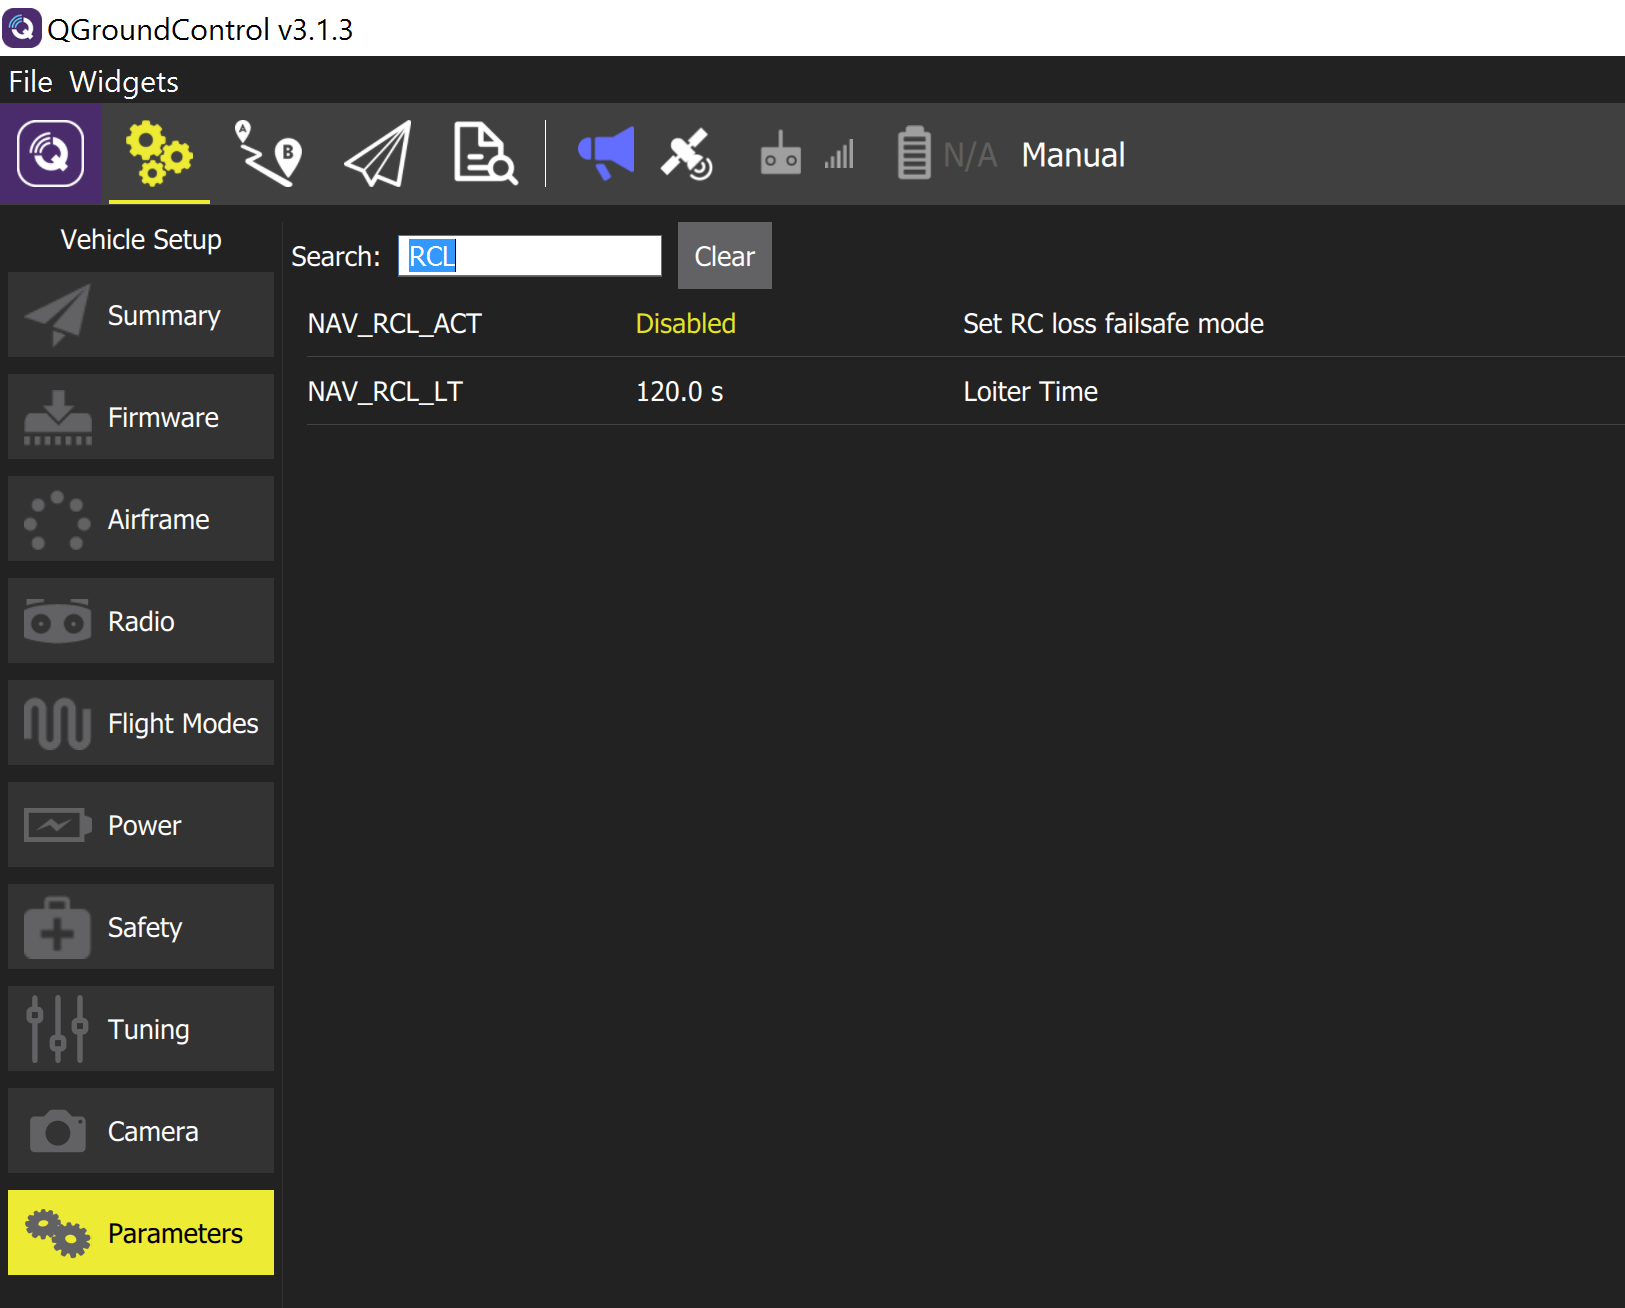Image resolution: width=1625 pixels, height=1308 pixels.
Task: Check GPS status via satellite icon
Action: [x=688, y=154]
